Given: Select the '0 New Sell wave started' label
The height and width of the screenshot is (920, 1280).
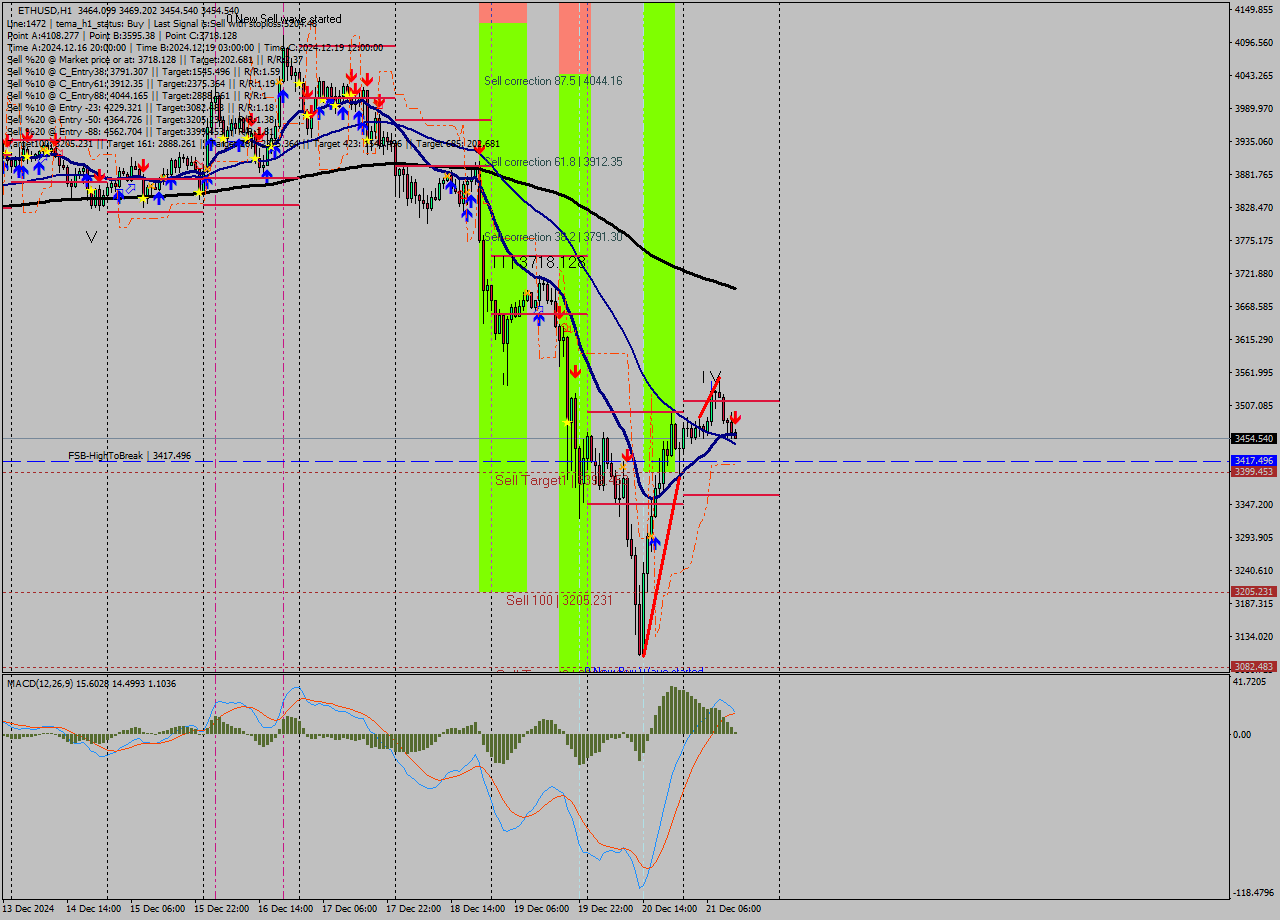Looking at the screenshot, I should tap(284, 19).
